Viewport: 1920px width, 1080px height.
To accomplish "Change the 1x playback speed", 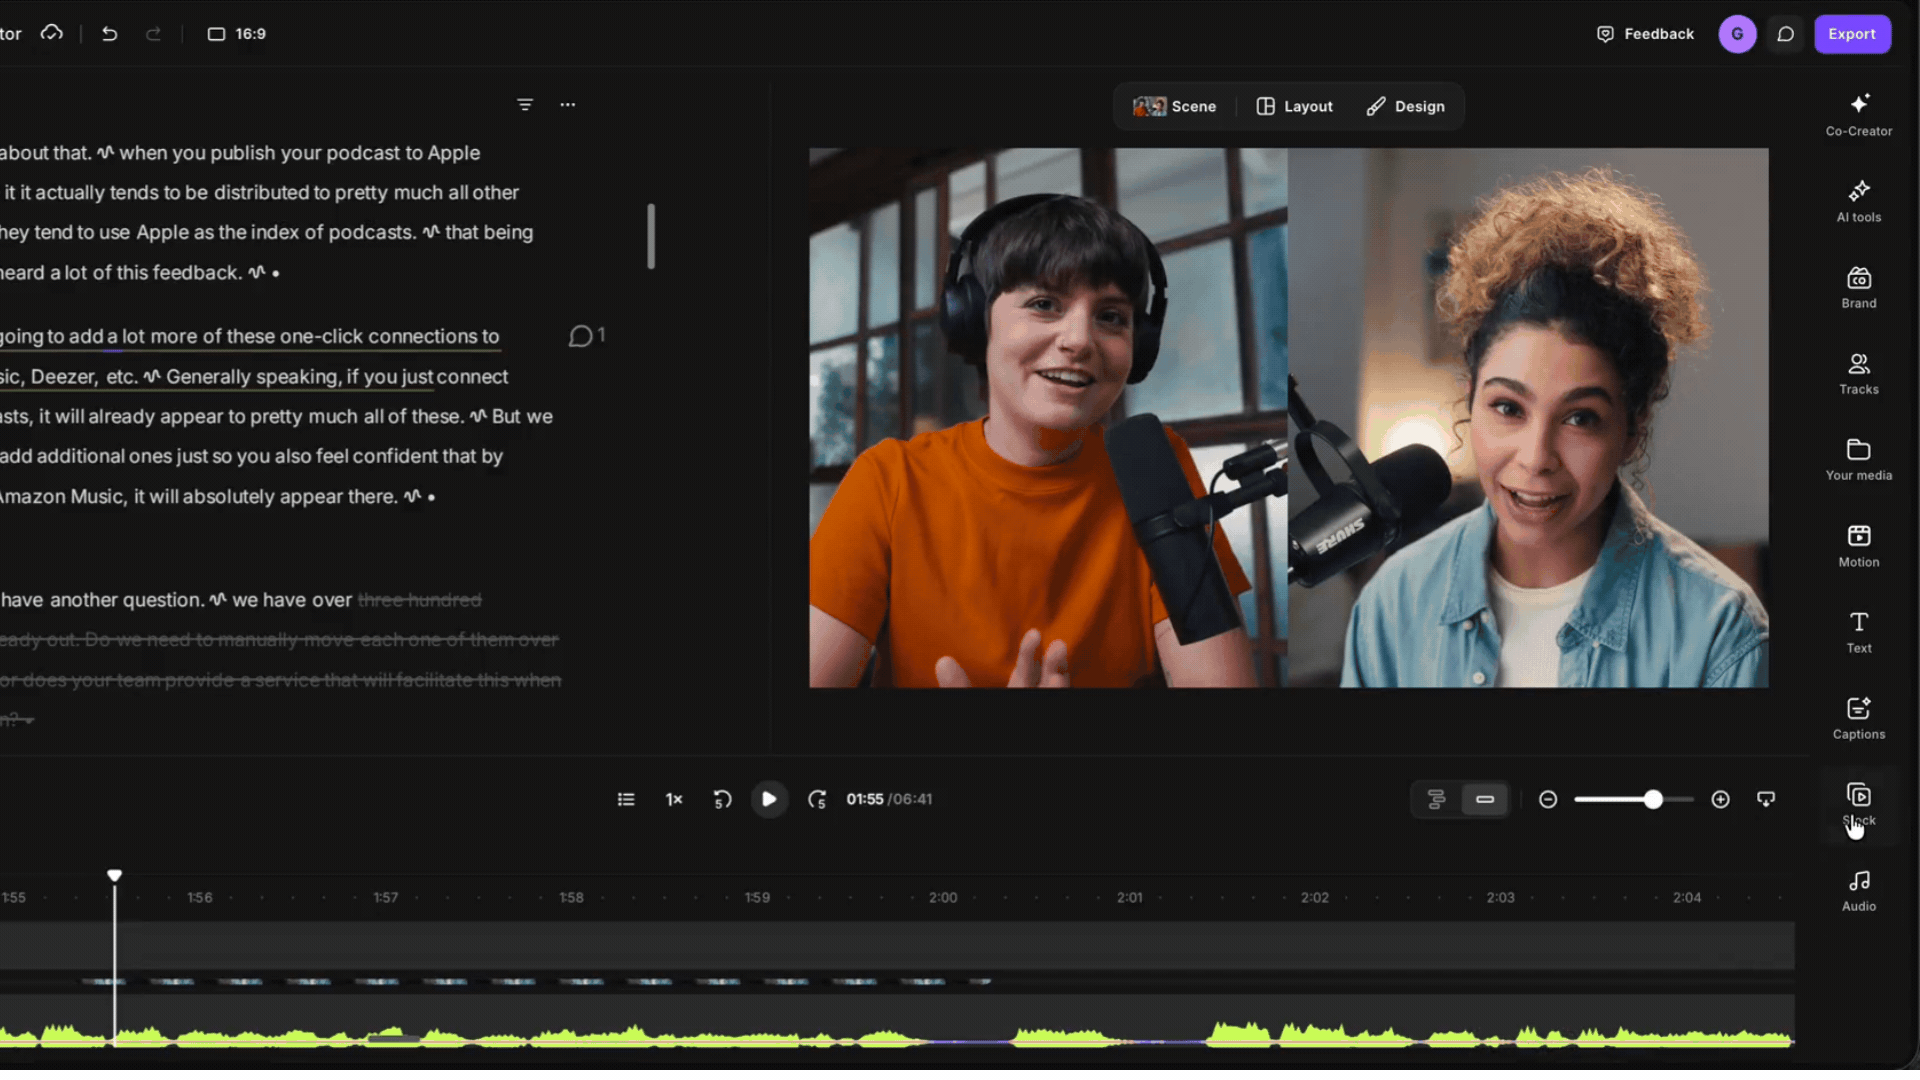I will click(674, 799).
